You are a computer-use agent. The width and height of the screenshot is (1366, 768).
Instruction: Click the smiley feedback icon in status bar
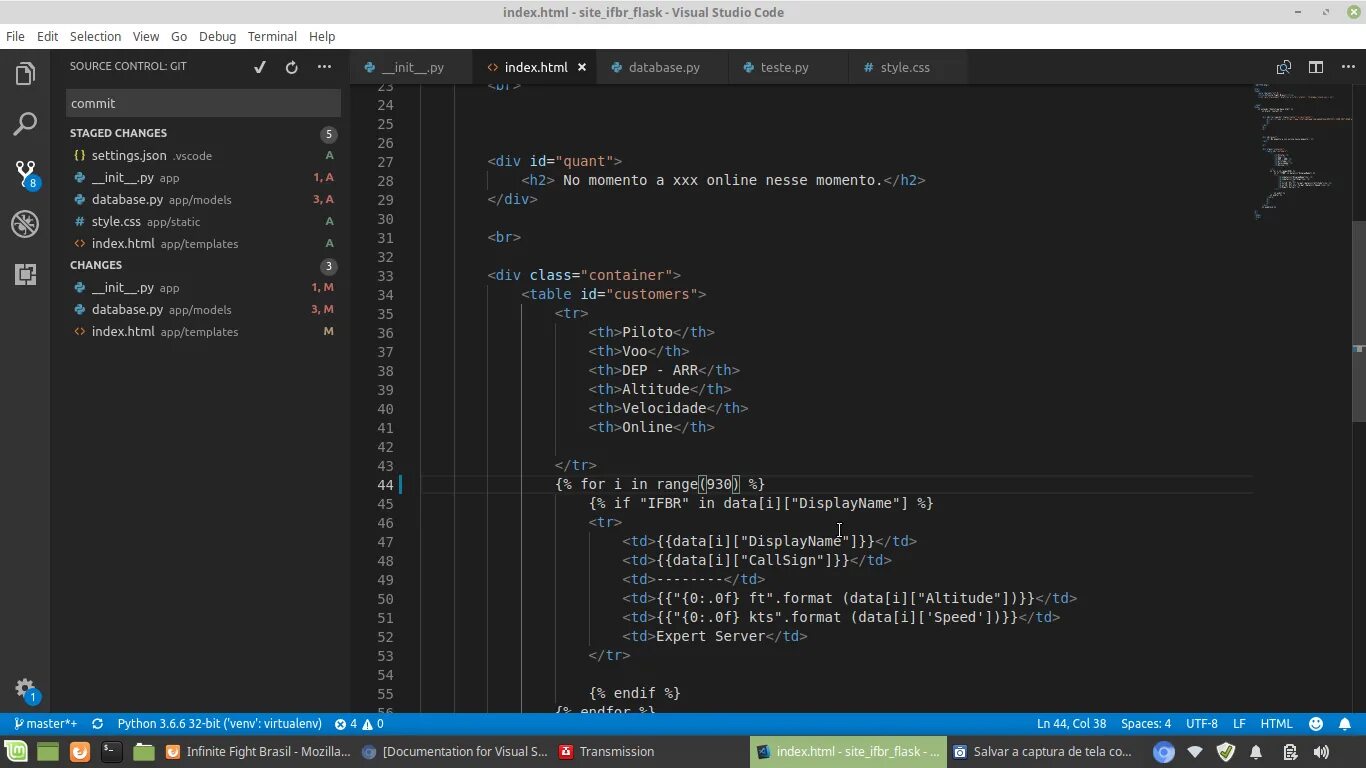(1316, 724)
